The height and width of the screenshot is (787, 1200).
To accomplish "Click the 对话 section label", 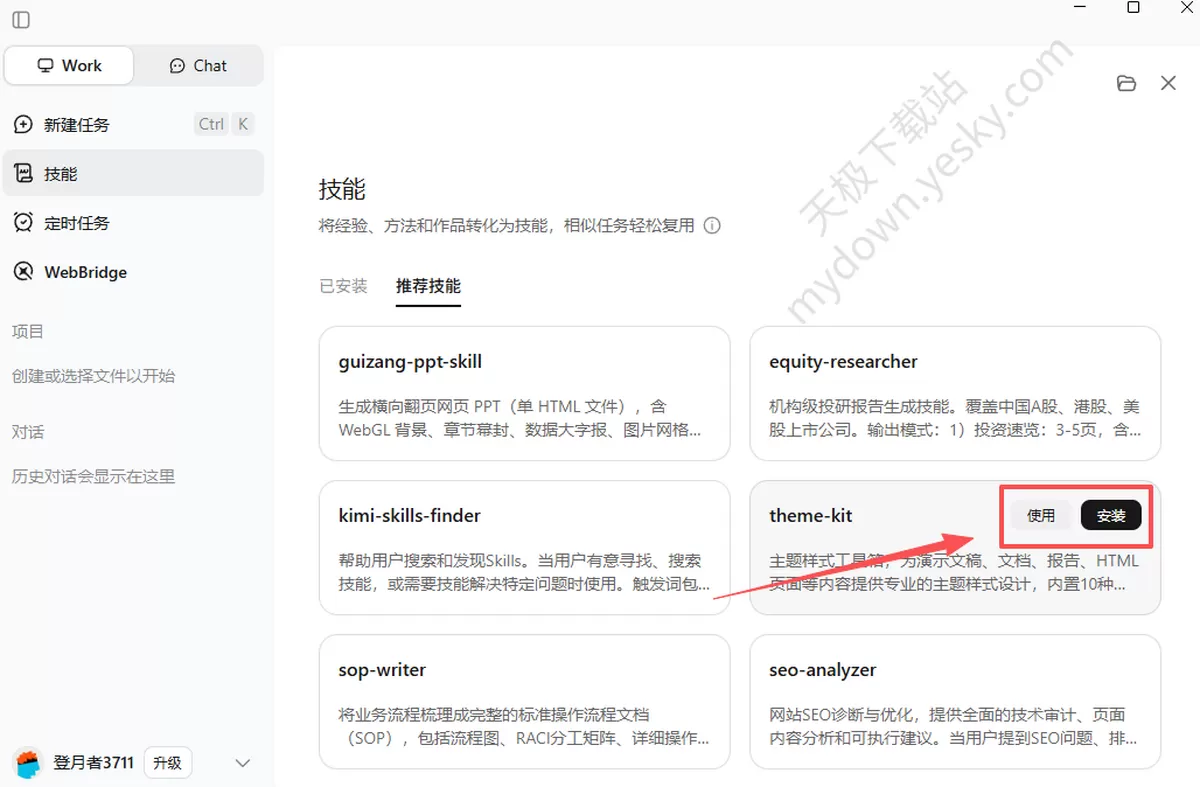I will [x=28, y=432].
